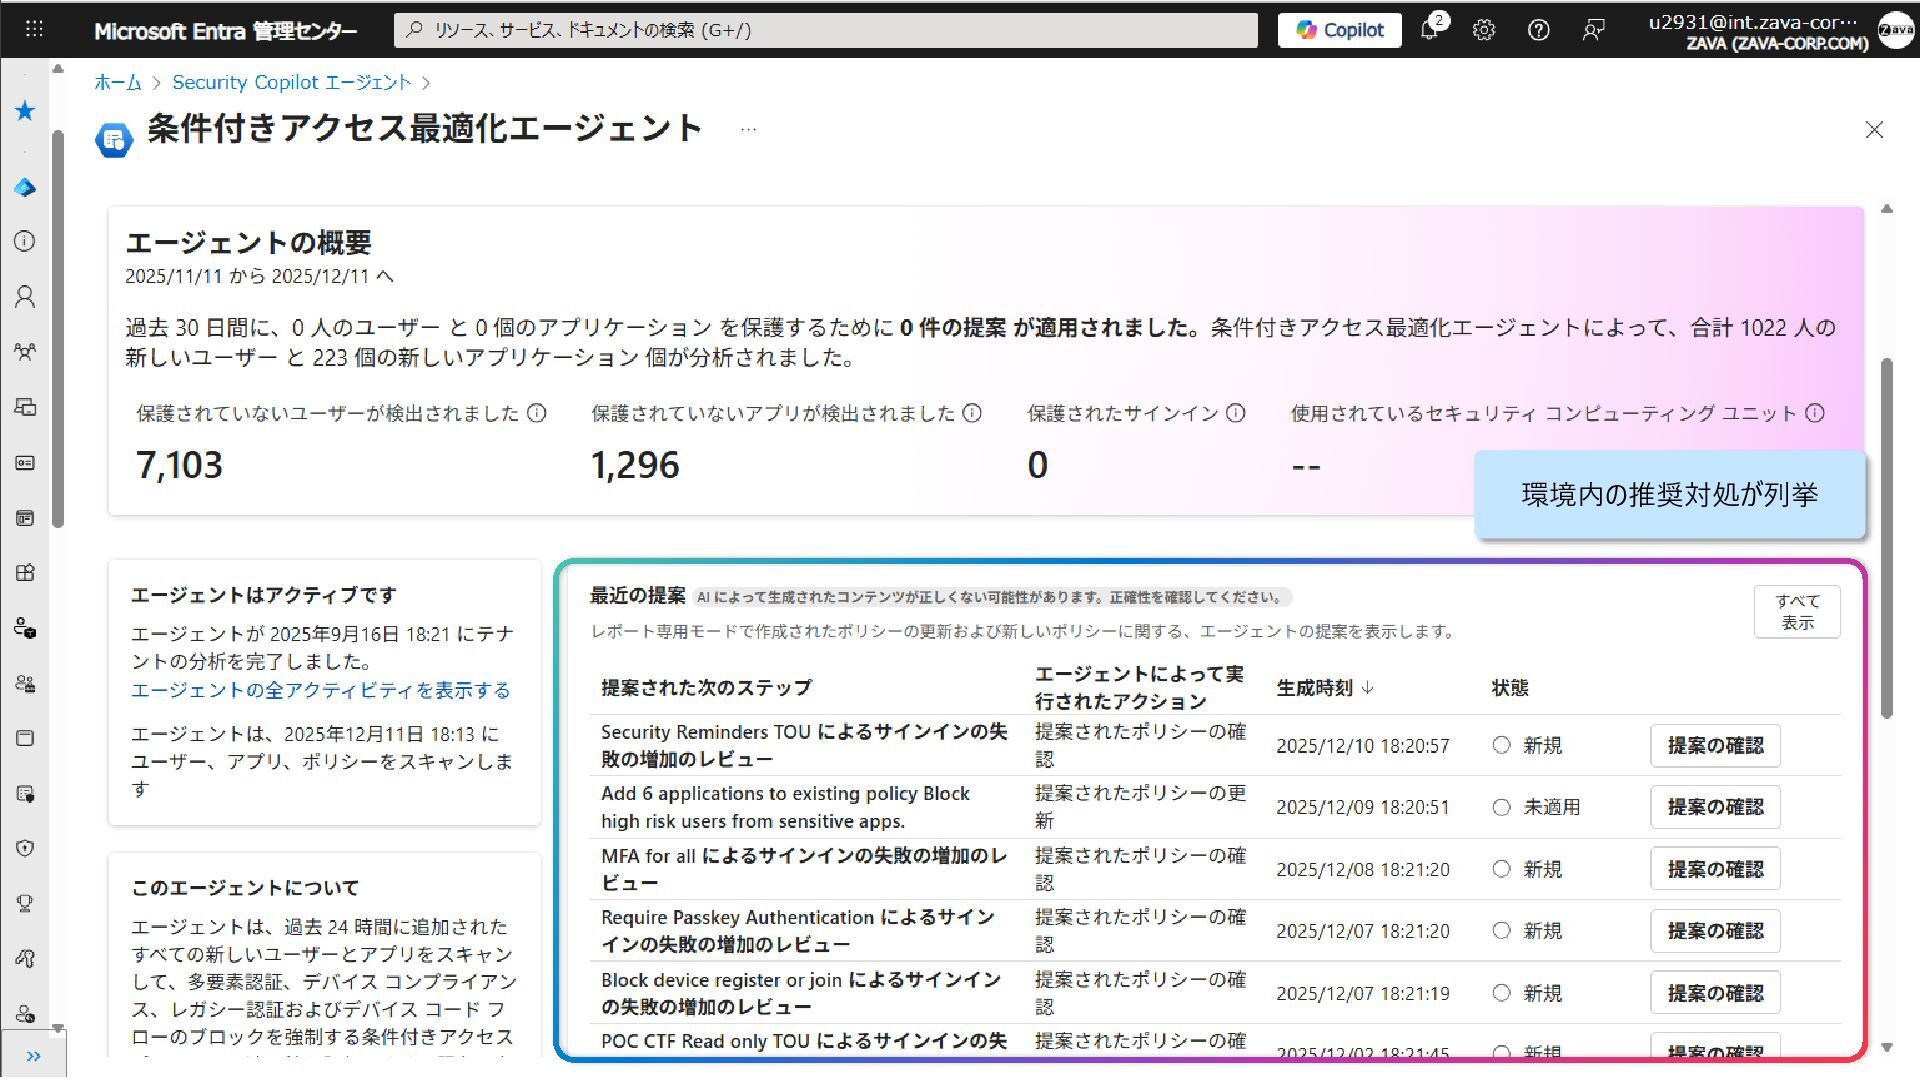This screenshot has height=1080, width=1920.
Task: Click the notifications bell icon
Action: [1430, 30]
